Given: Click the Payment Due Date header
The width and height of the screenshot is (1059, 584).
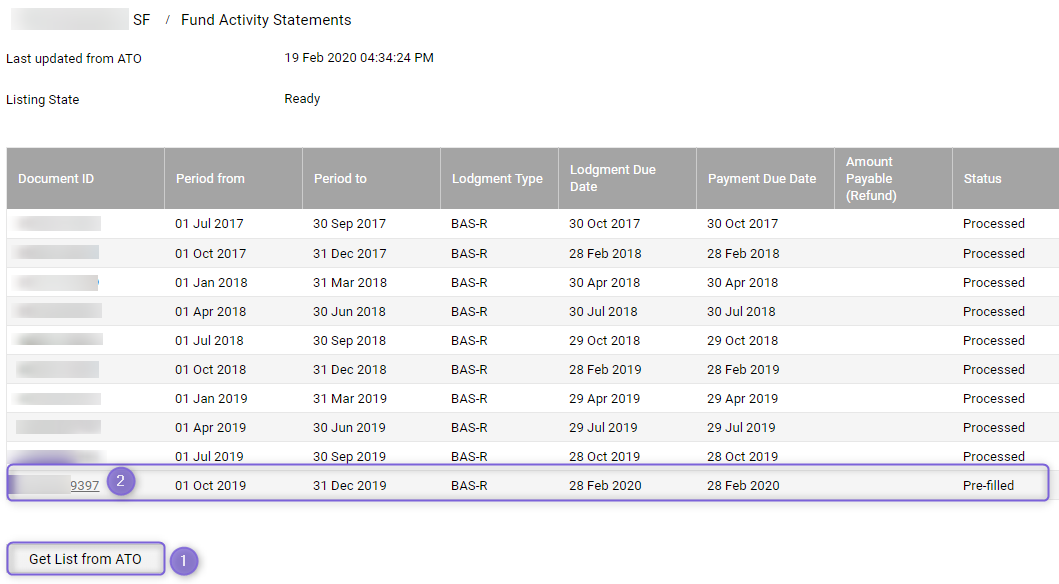Looking at the screenshot, I should pos(765,178).
